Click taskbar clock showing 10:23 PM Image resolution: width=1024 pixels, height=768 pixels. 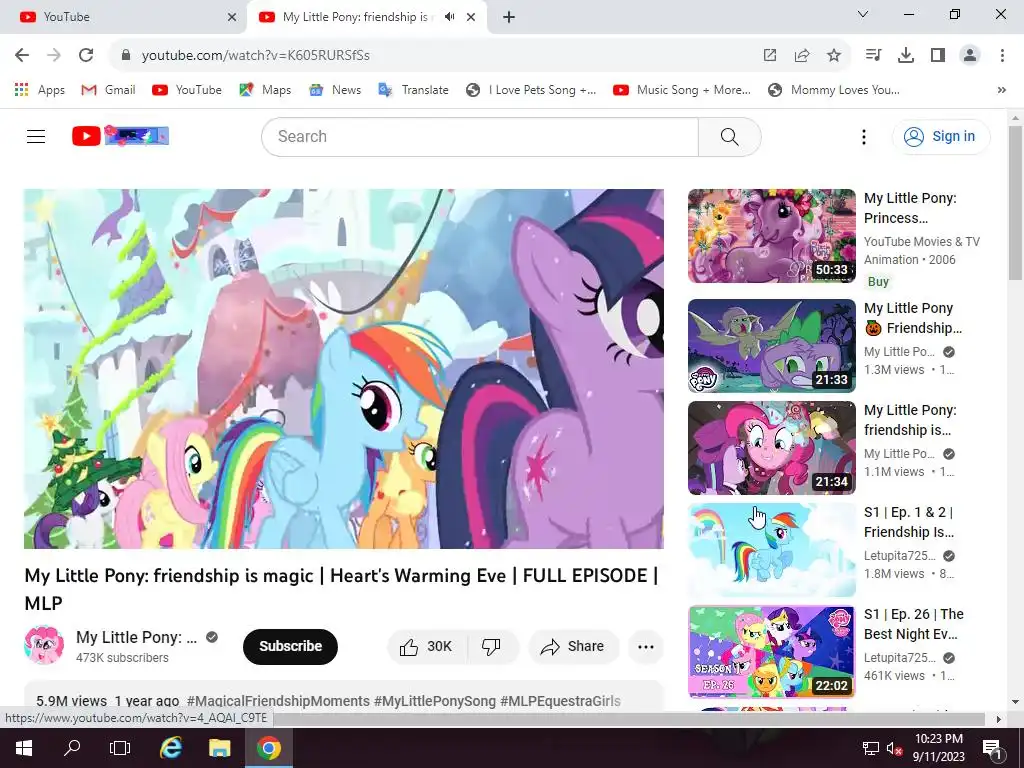click(938, 748)
